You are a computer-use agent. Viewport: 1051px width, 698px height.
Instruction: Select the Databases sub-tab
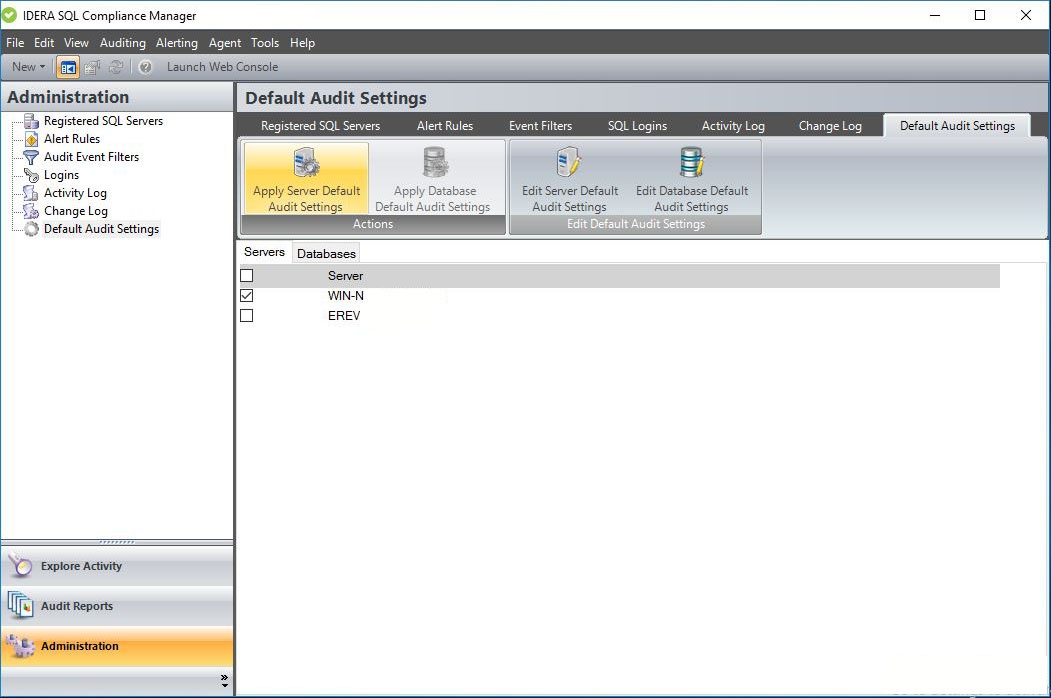pos(326,253)
